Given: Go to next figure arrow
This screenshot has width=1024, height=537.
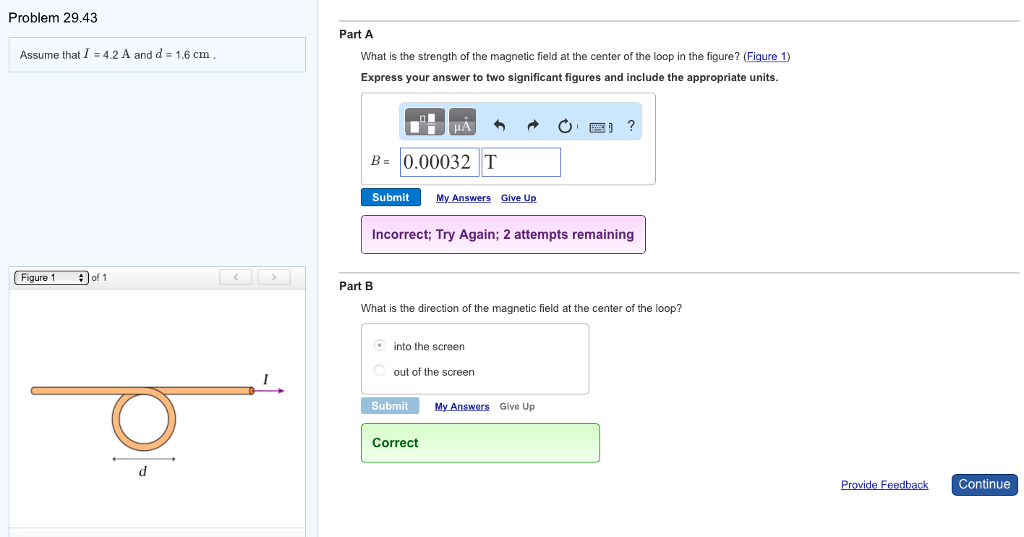Looking at the screenshot, I should [274, 278].
